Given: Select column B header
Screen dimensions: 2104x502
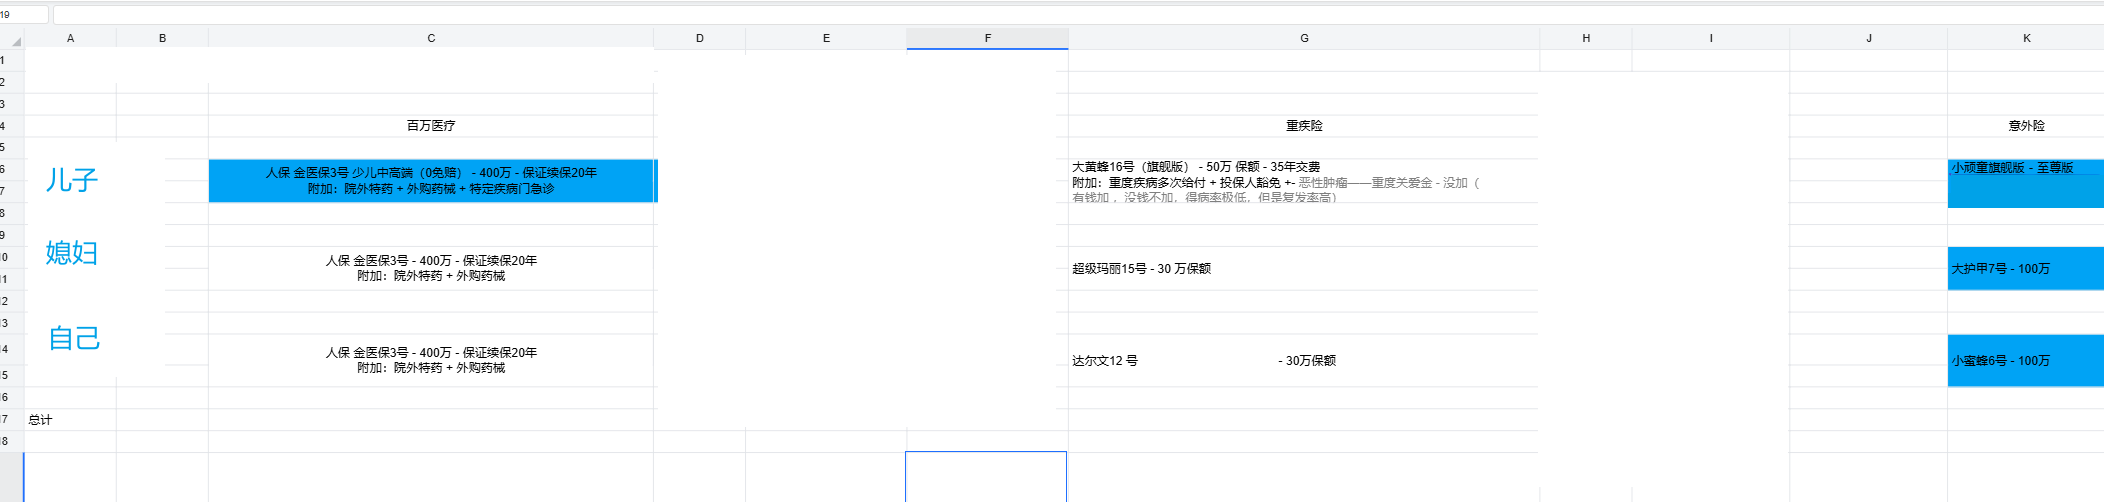Looking at the screenshot, I should (162, 38).
